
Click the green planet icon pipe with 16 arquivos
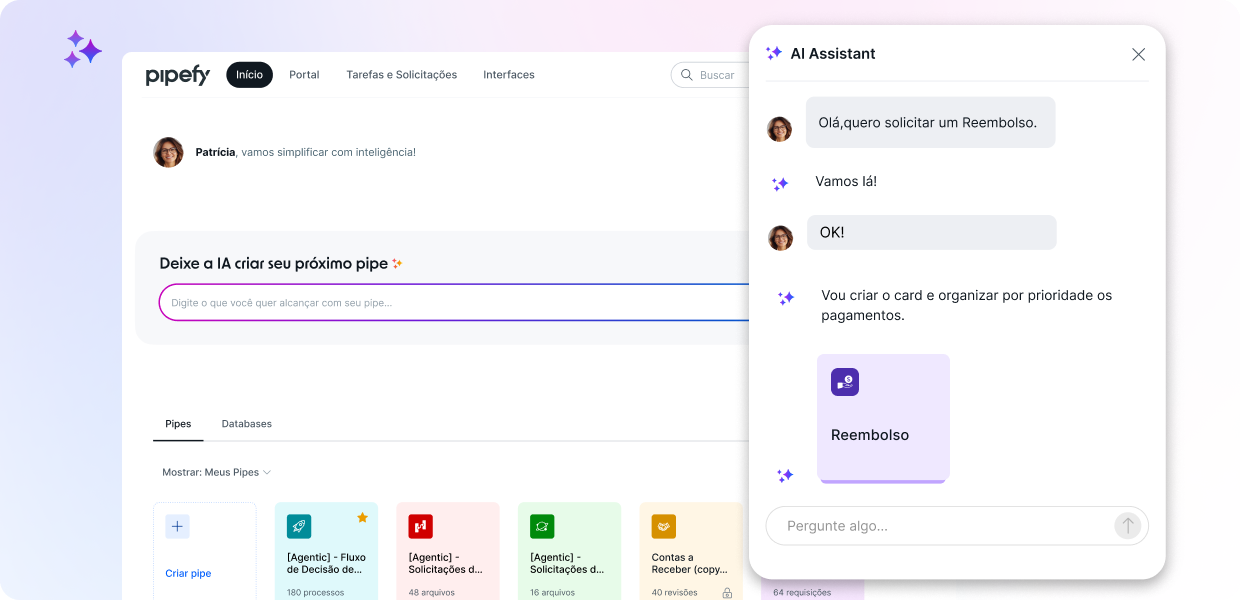point(542,526)
